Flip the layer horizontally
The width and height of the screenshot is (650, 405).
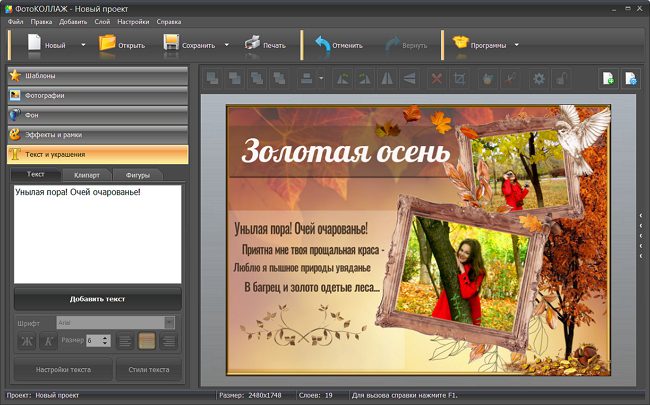[387, 78]
